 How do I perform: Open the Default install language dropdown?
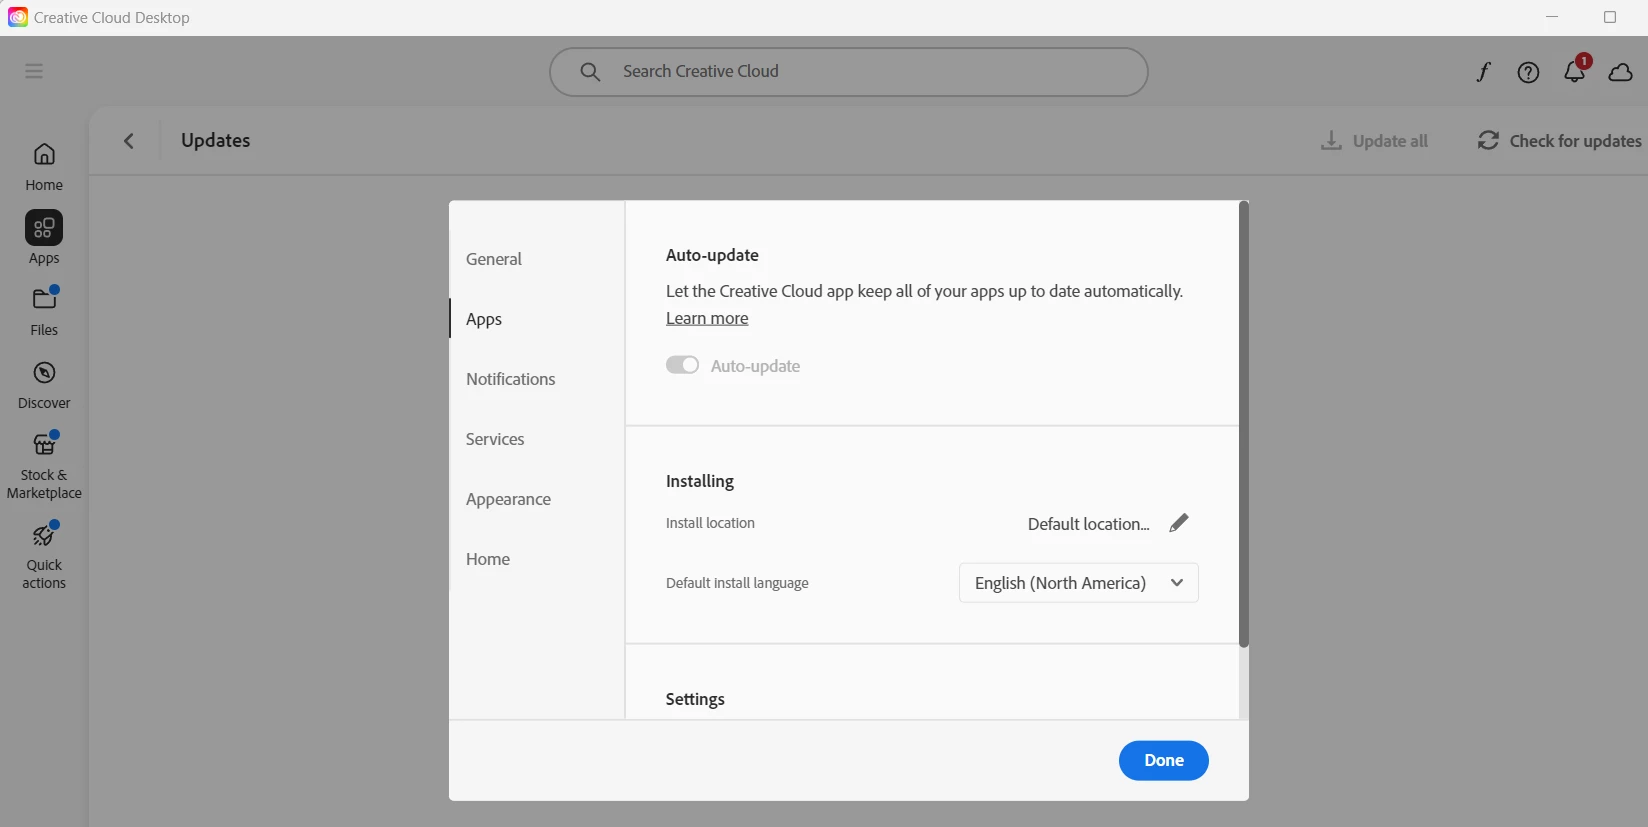1079,583
